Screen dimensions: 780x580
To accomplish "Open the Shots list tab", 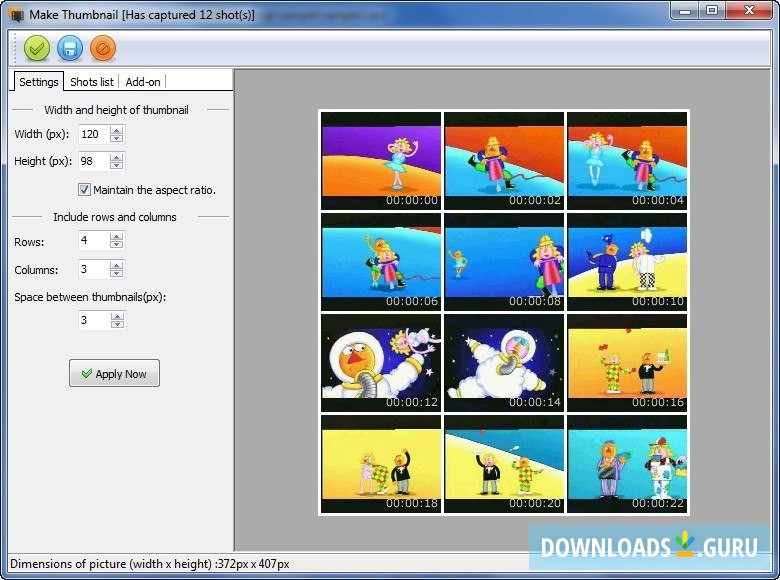I will tap(92, 82).
